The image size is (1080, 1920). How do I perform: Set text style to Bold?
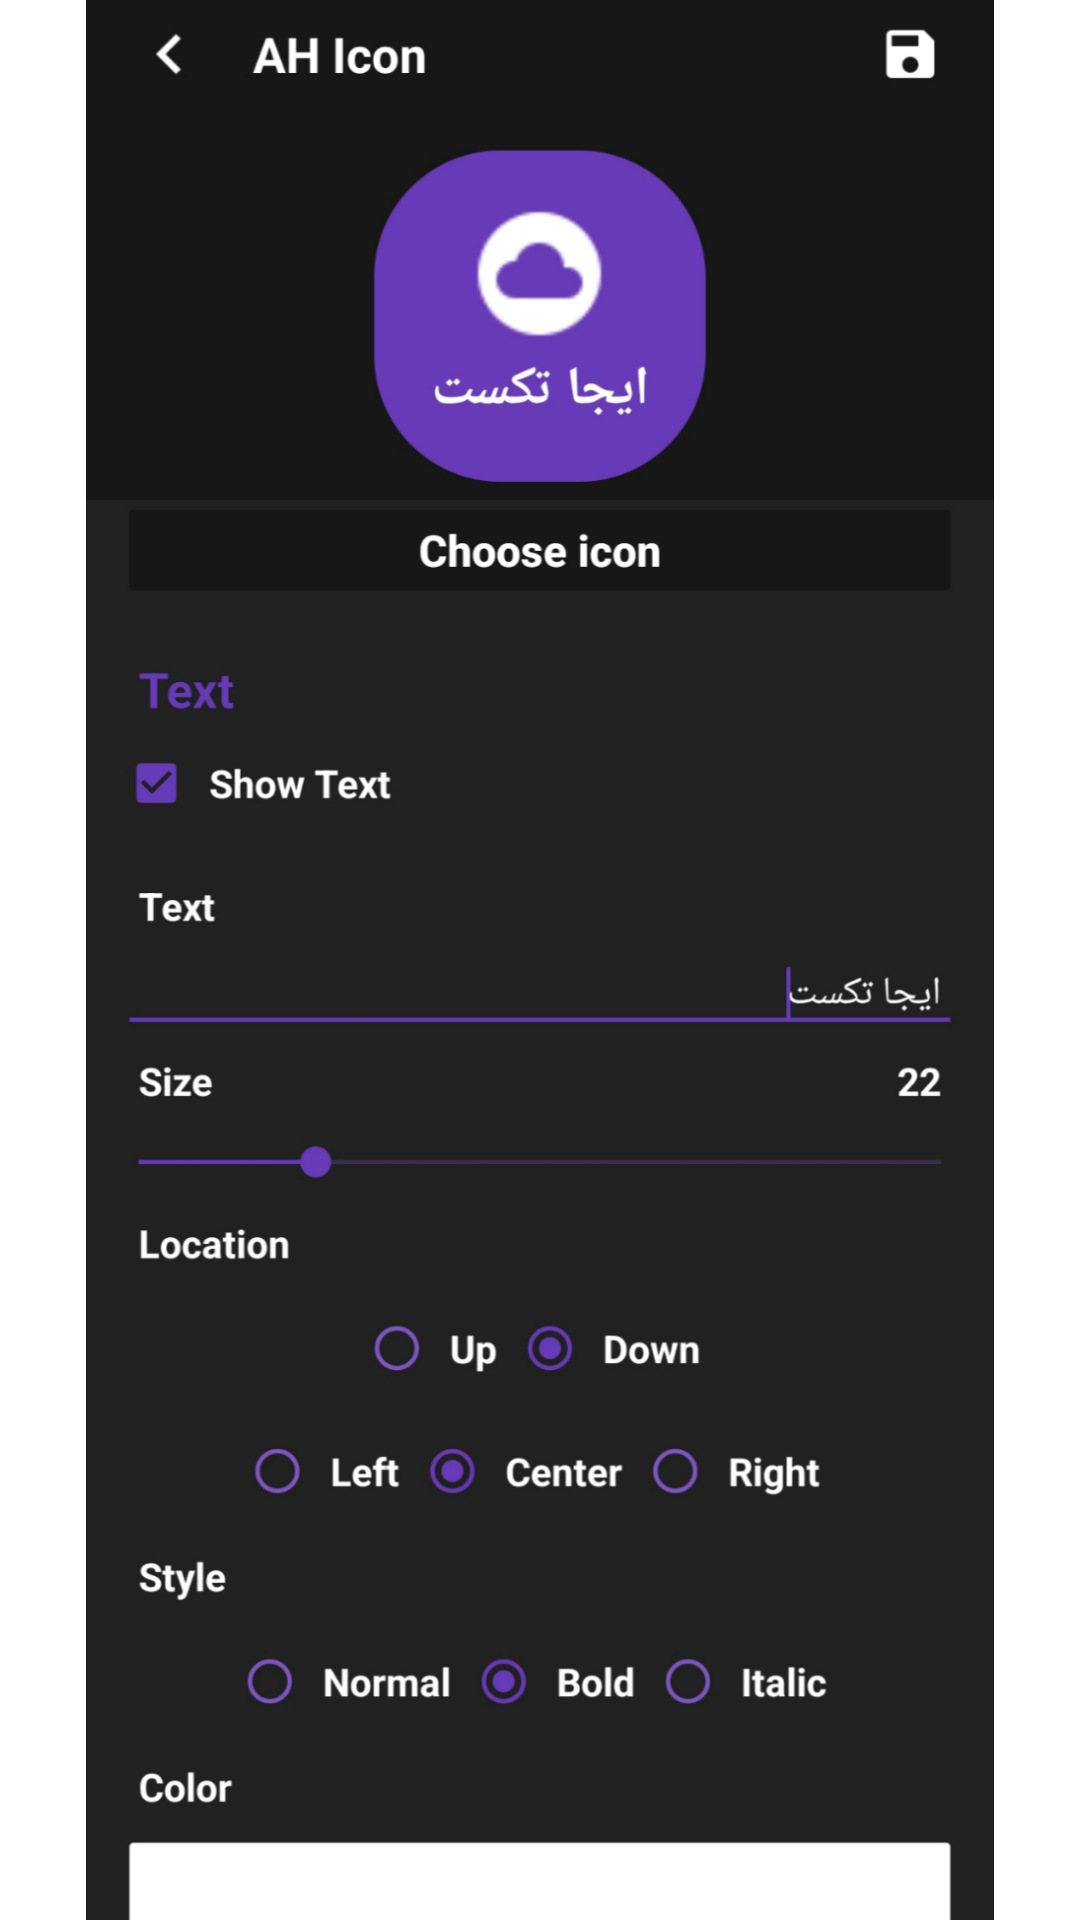tap(504, 1682)
